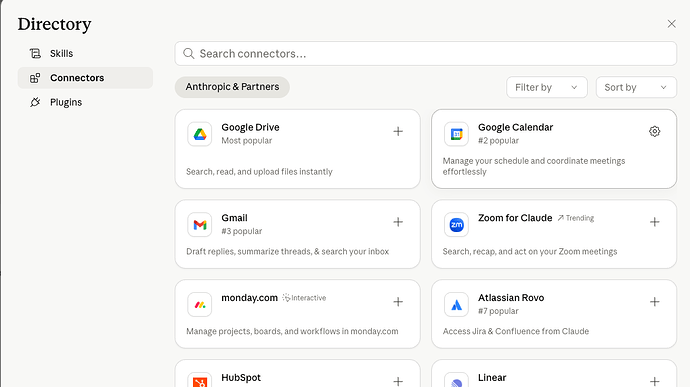690x387 pixels.
Task: Add the HubSpot connector
Action: coord(398,381)
